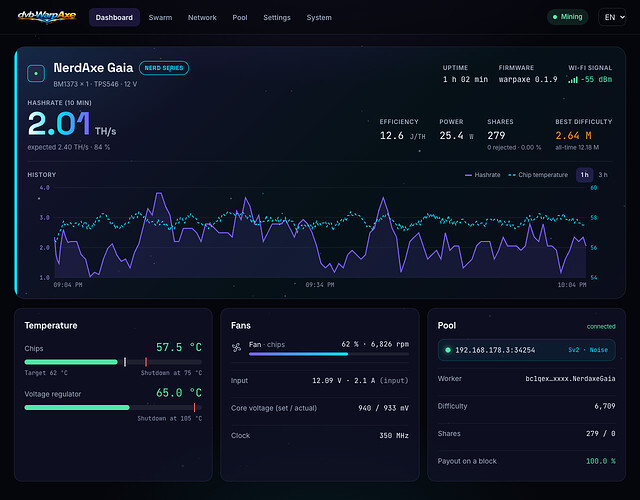Click the 100.0 % payout on a block value
Viewport: 640px width, 500px height.
click(x=600, y=461)
